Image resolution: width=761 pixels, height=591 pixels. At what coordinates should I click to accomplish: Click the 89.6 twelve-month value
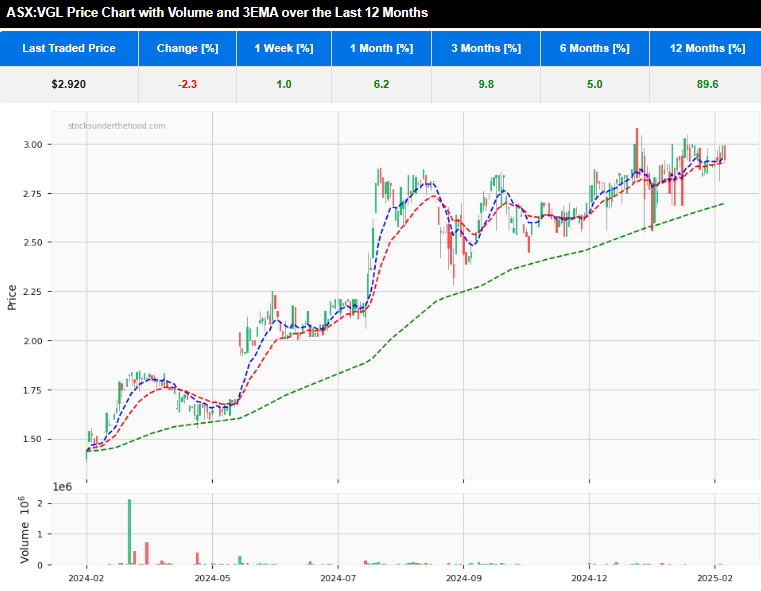(x=707, y=84)
